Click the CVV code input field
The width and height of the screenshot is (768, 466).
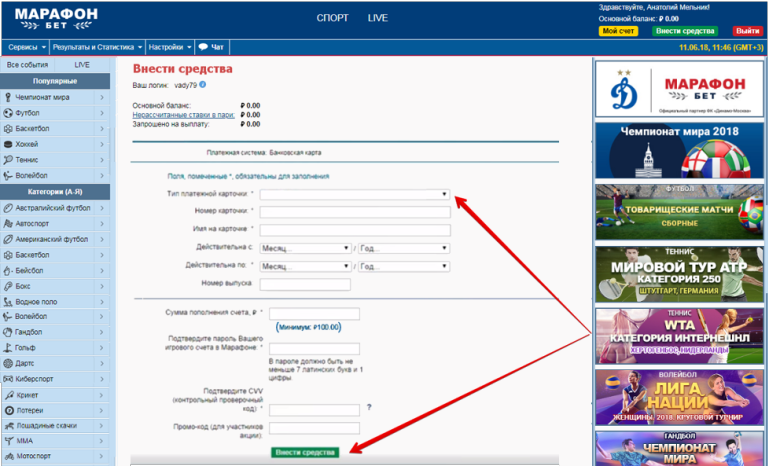point(314,410)
